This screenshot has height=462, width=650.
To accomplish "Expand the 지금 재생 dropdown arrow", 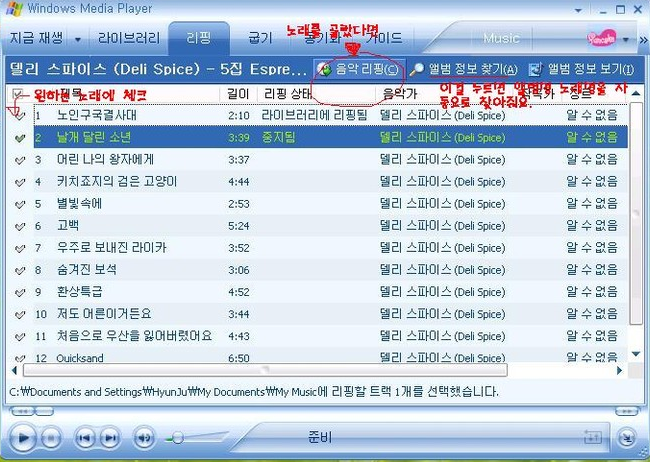I will [x=78, y=40].
